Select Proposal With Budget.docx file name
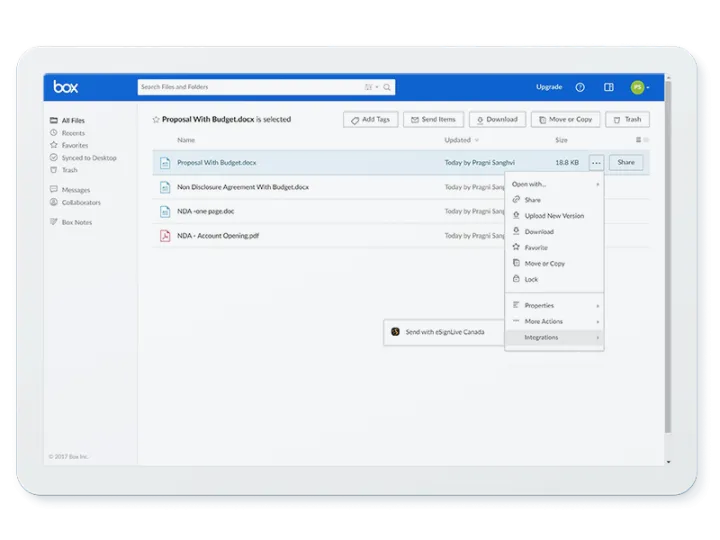Screen dimensions: 720x540 pos(217,163)
